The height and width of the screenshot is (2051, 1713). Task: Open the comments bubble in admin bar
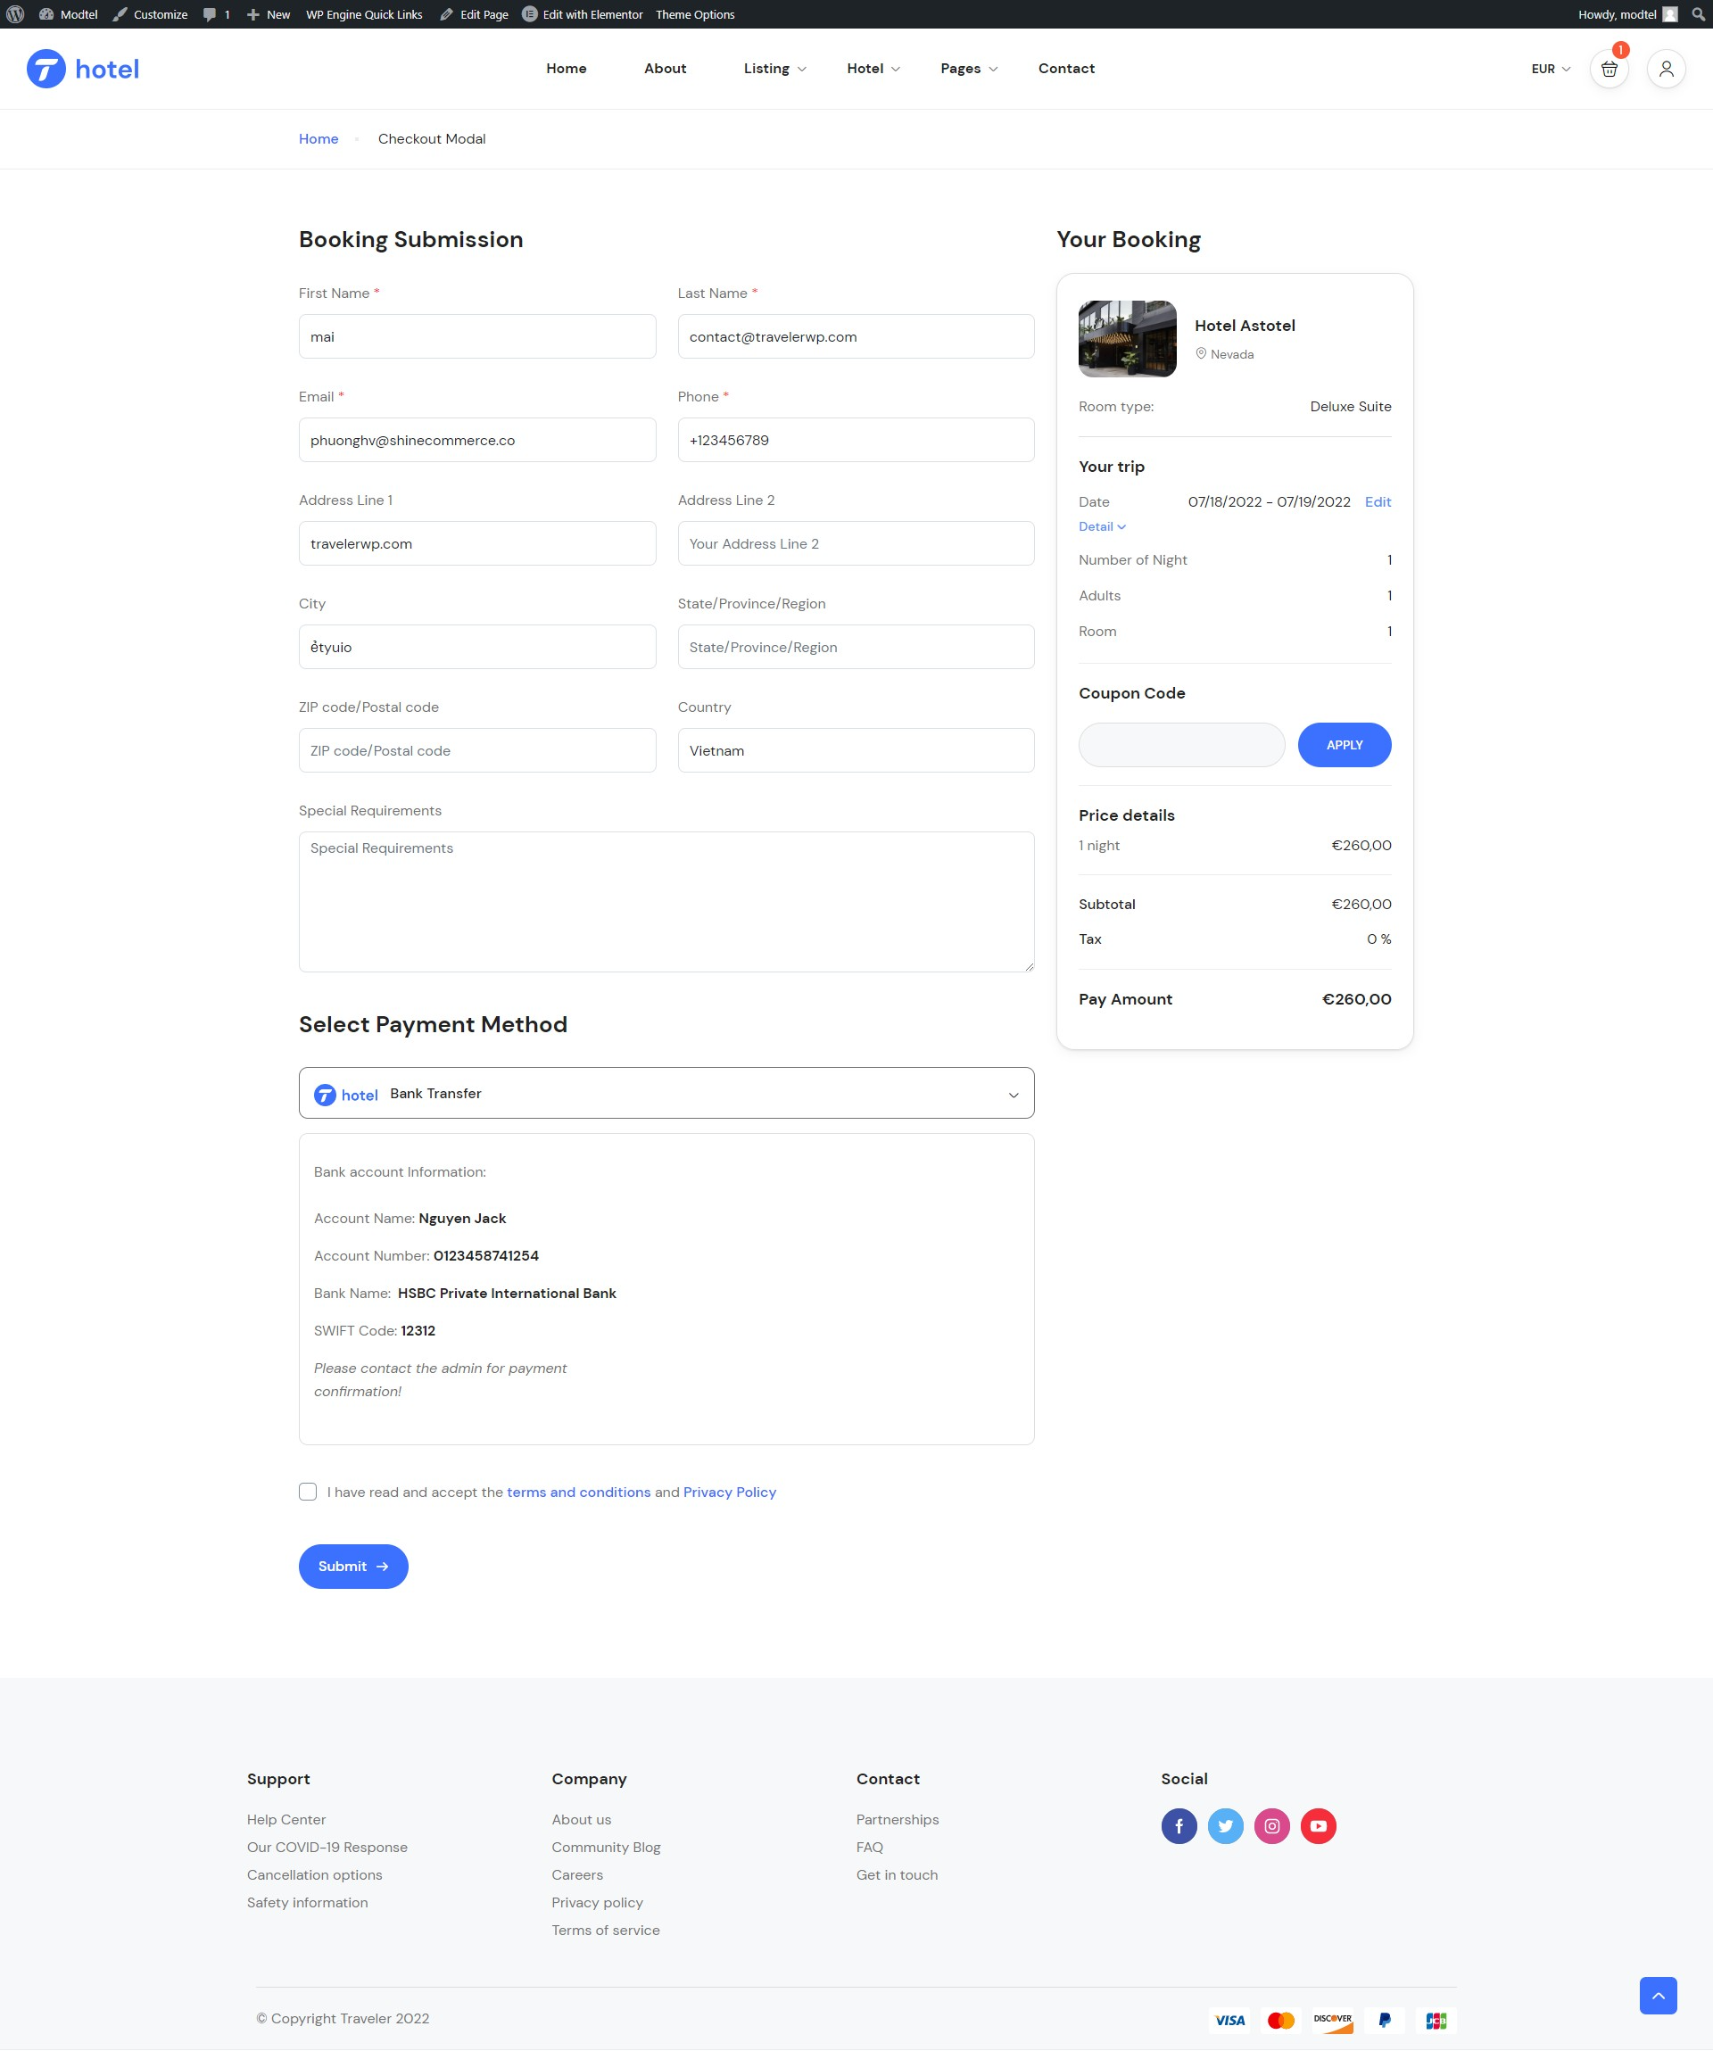coord(216,14)
